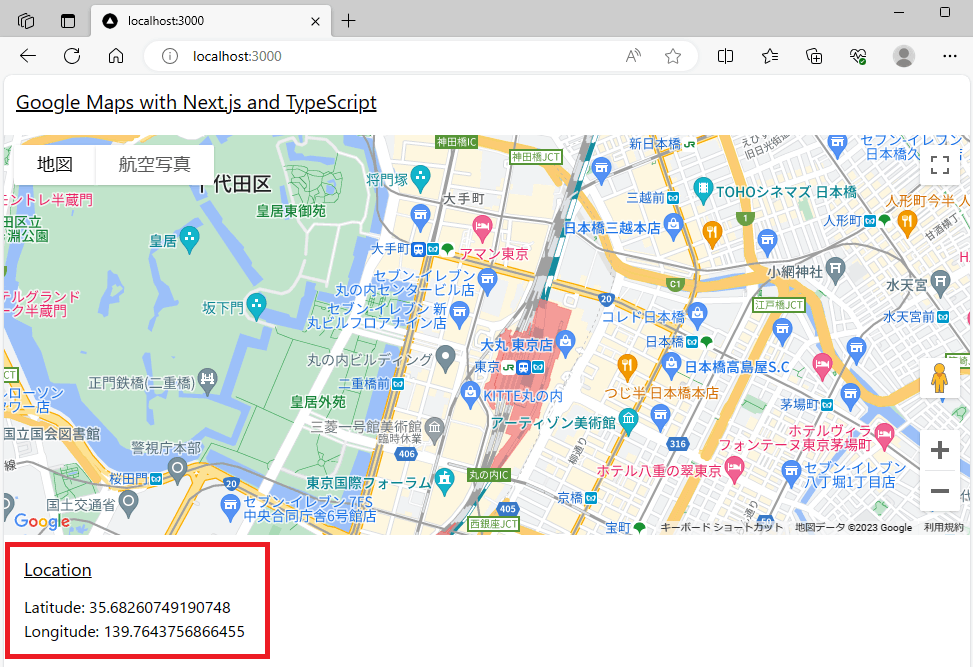View site information icon in address bar
This screenshot has width=973, height=667.
169,56
